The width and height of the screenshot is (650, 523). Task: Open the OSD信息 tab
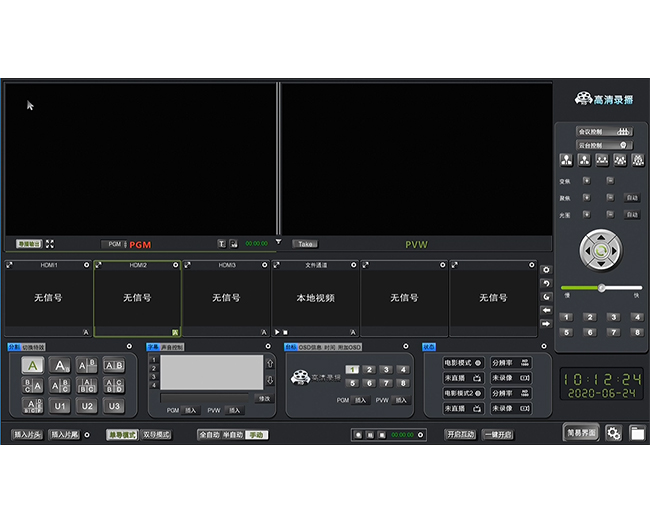(x=310, y=347)
